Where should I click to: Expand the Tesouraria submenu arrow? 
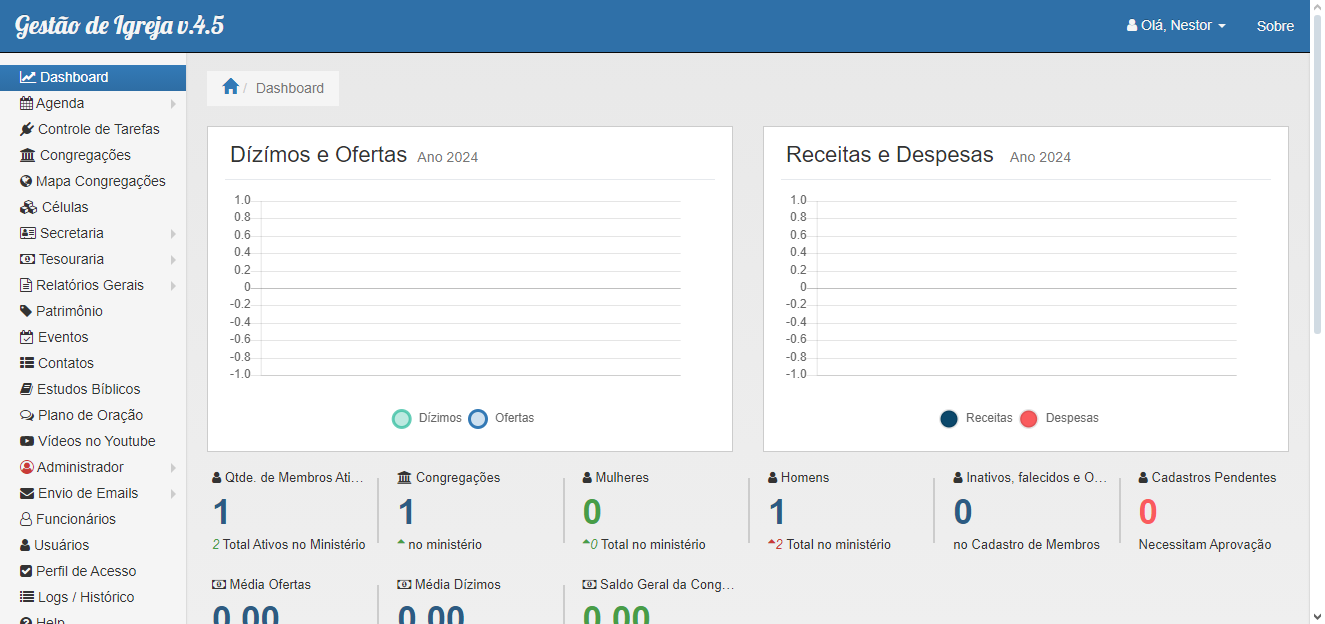[x=173, y=260]
